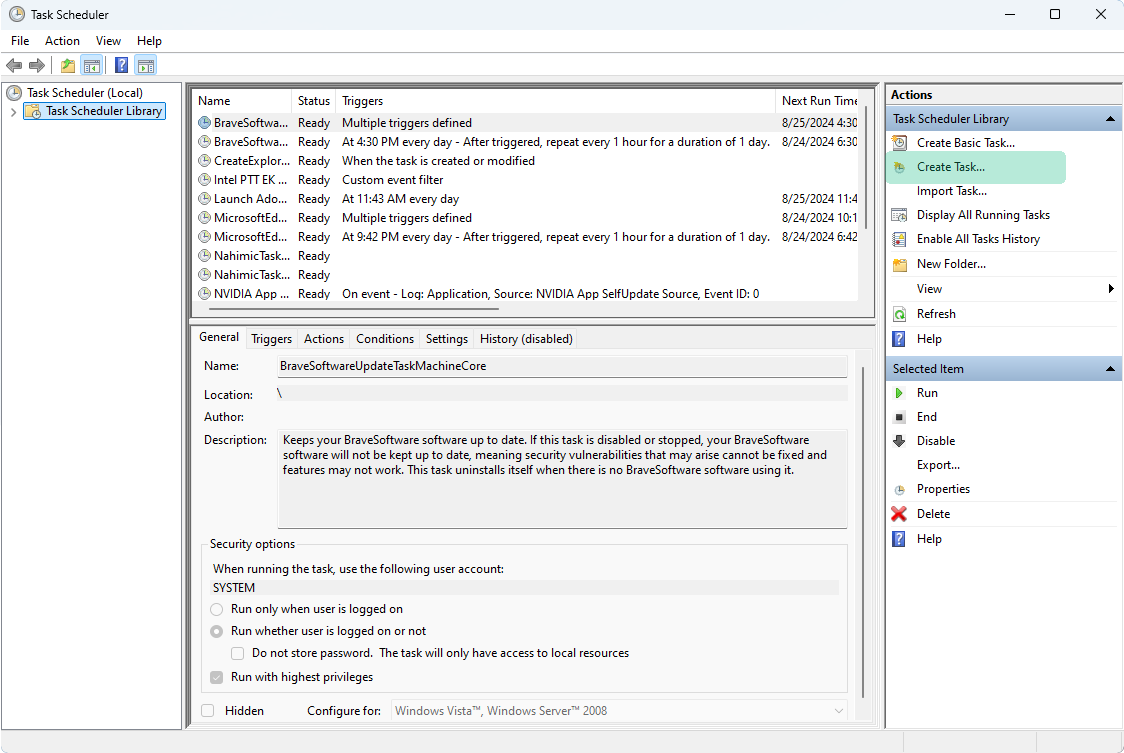Click Export in the Actions pane
This screenshot has width=1124, height=753.
click(x=938, y=464)
